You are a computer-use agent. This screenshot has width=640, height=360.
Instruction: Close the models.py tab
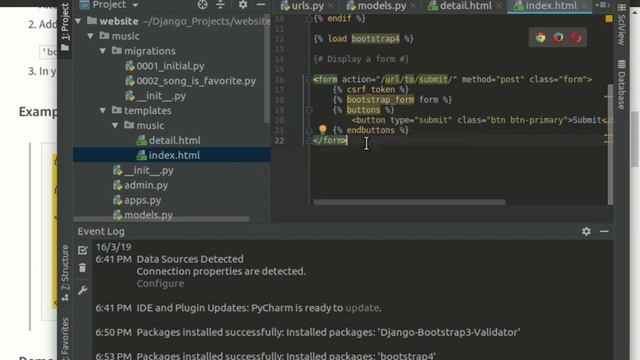413,6
